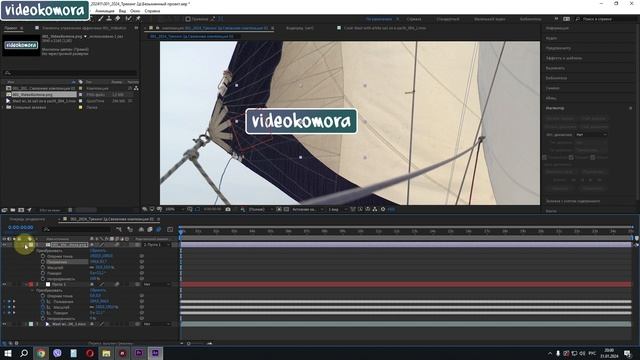
Task: Open Opera browser from the taskbar
Action: click(x=90, y=353)
